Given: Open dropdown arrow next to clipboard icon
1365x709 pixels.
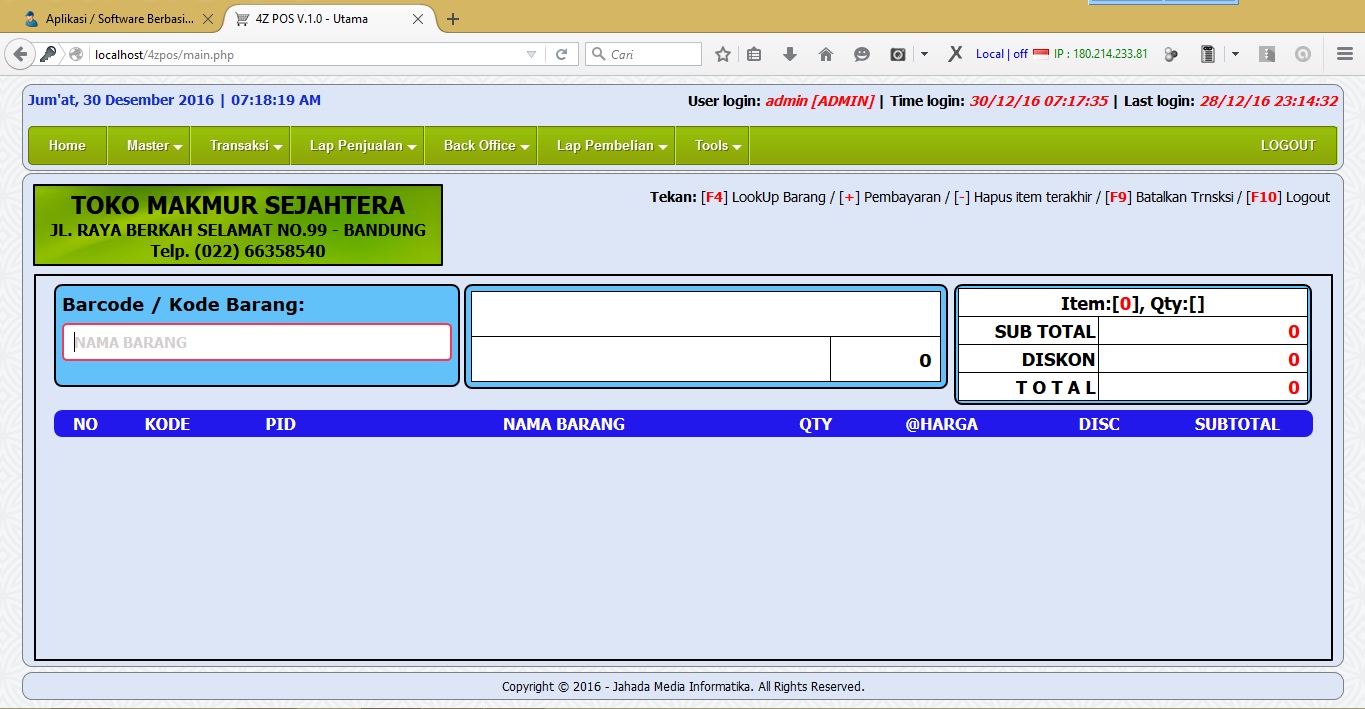Looking at the screenshot, I should point(1235,54).
